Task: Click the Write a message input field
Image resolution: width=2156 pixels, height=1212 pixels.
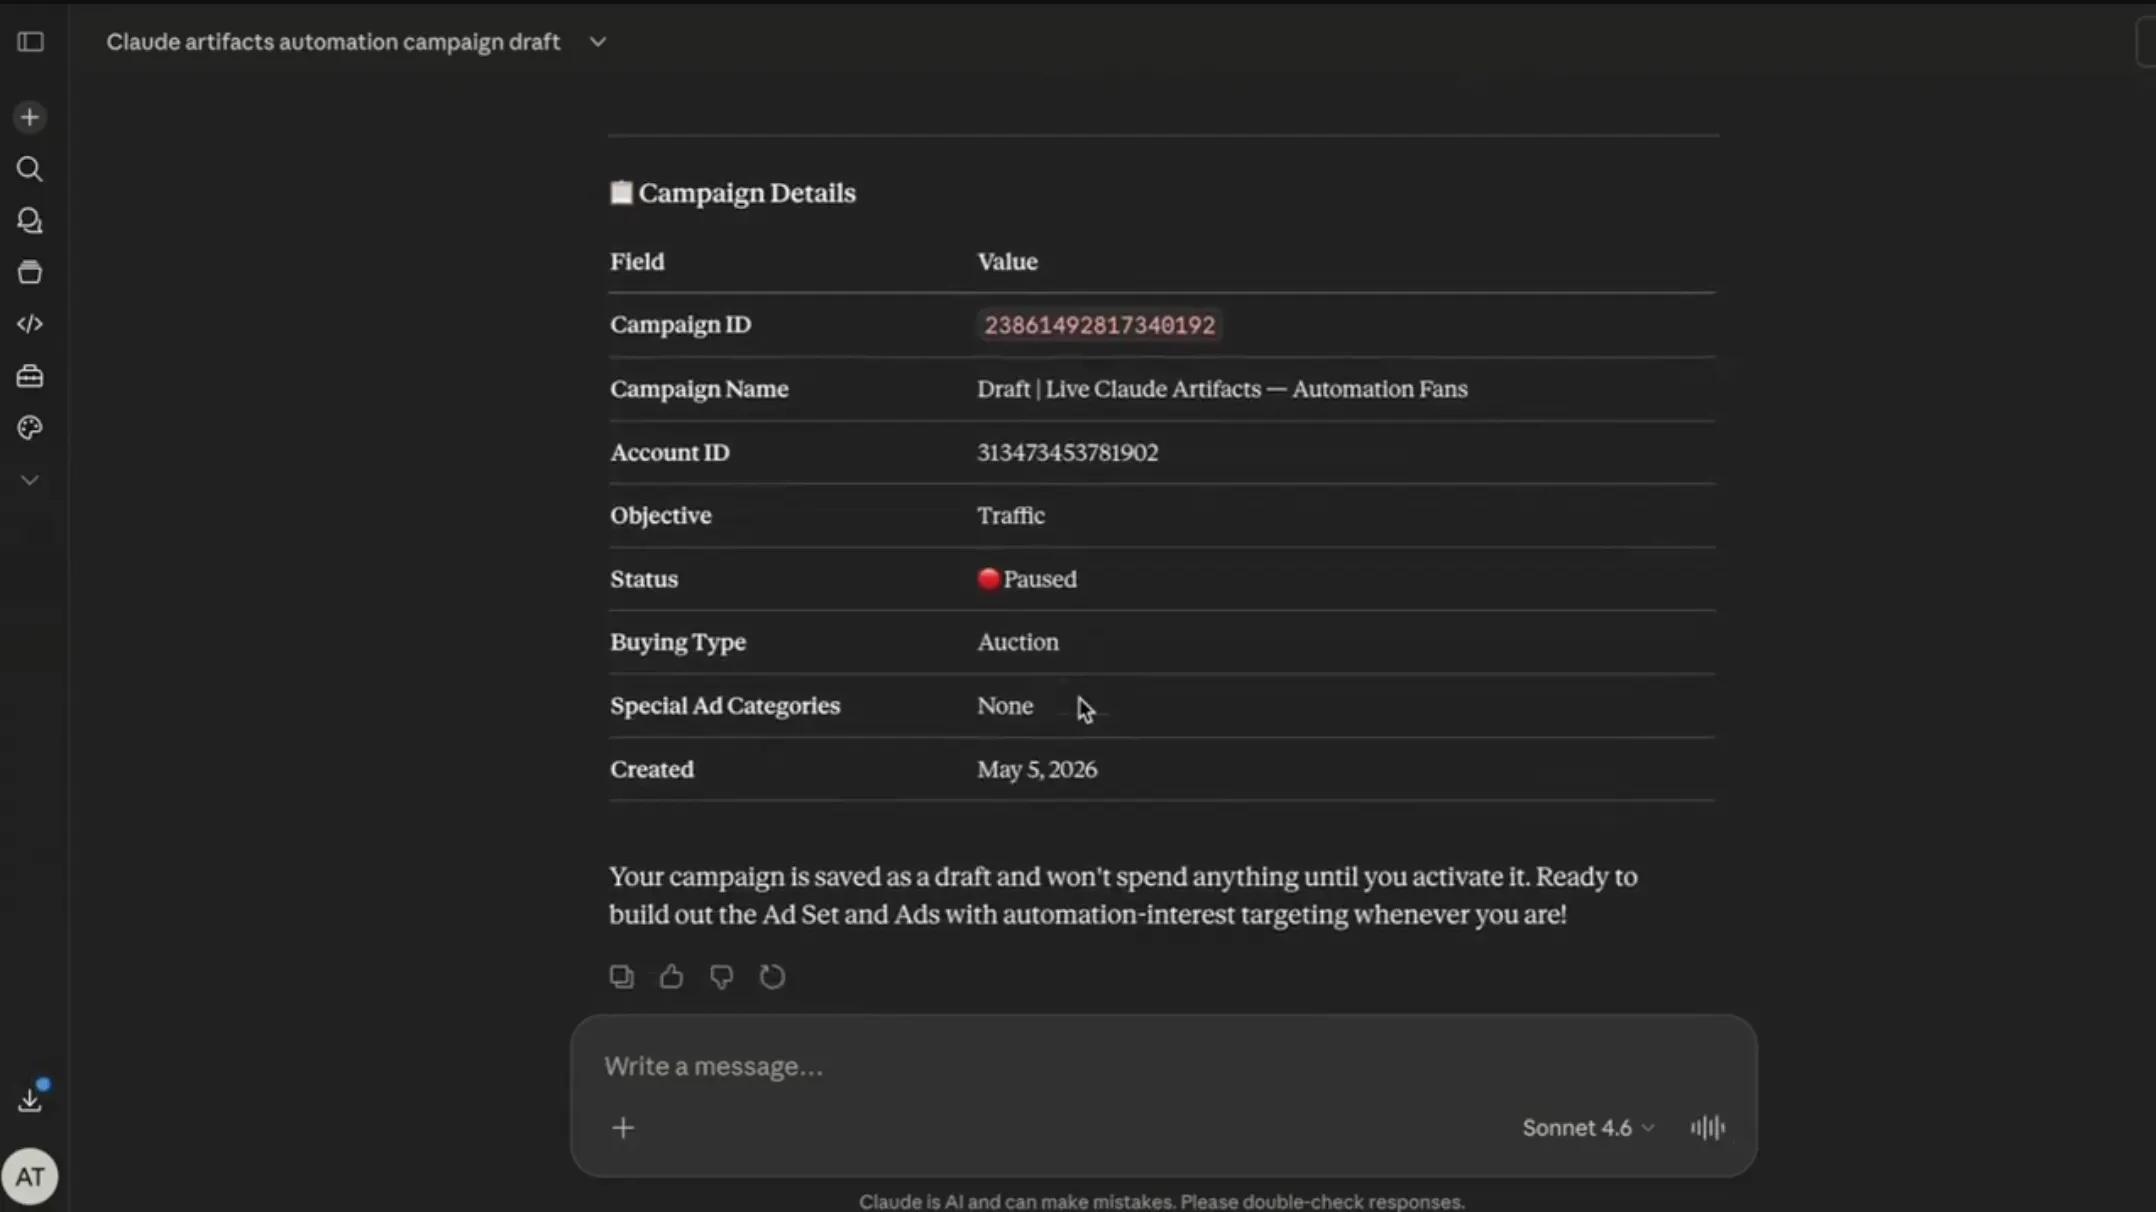Action: tap(1162, 1066)
